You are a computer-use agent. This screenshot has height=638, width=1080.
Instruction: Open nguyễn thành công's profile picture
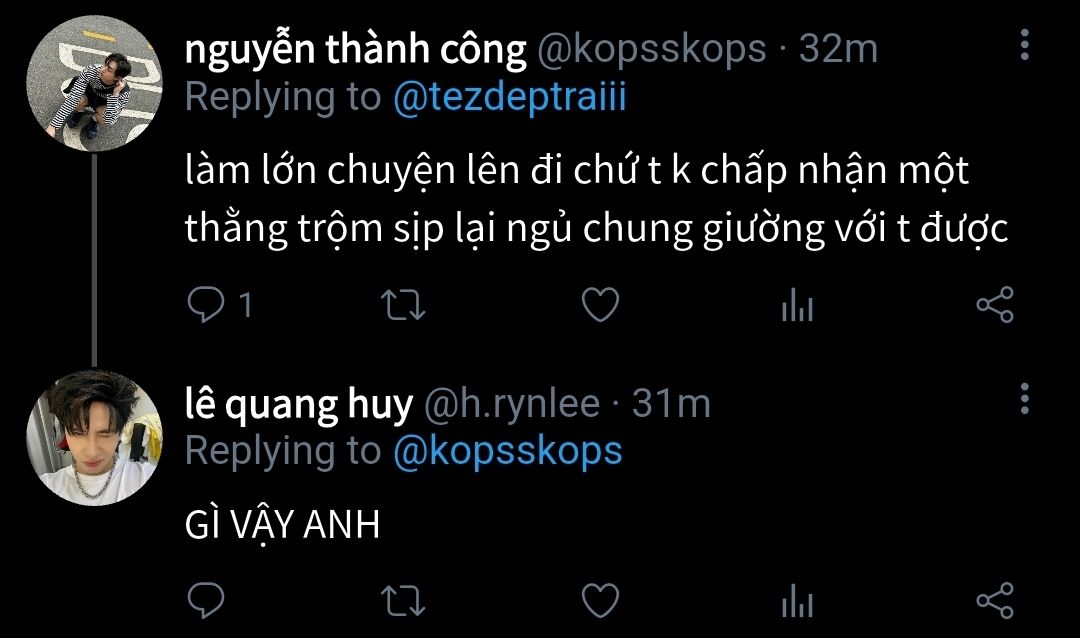point(94,83)
